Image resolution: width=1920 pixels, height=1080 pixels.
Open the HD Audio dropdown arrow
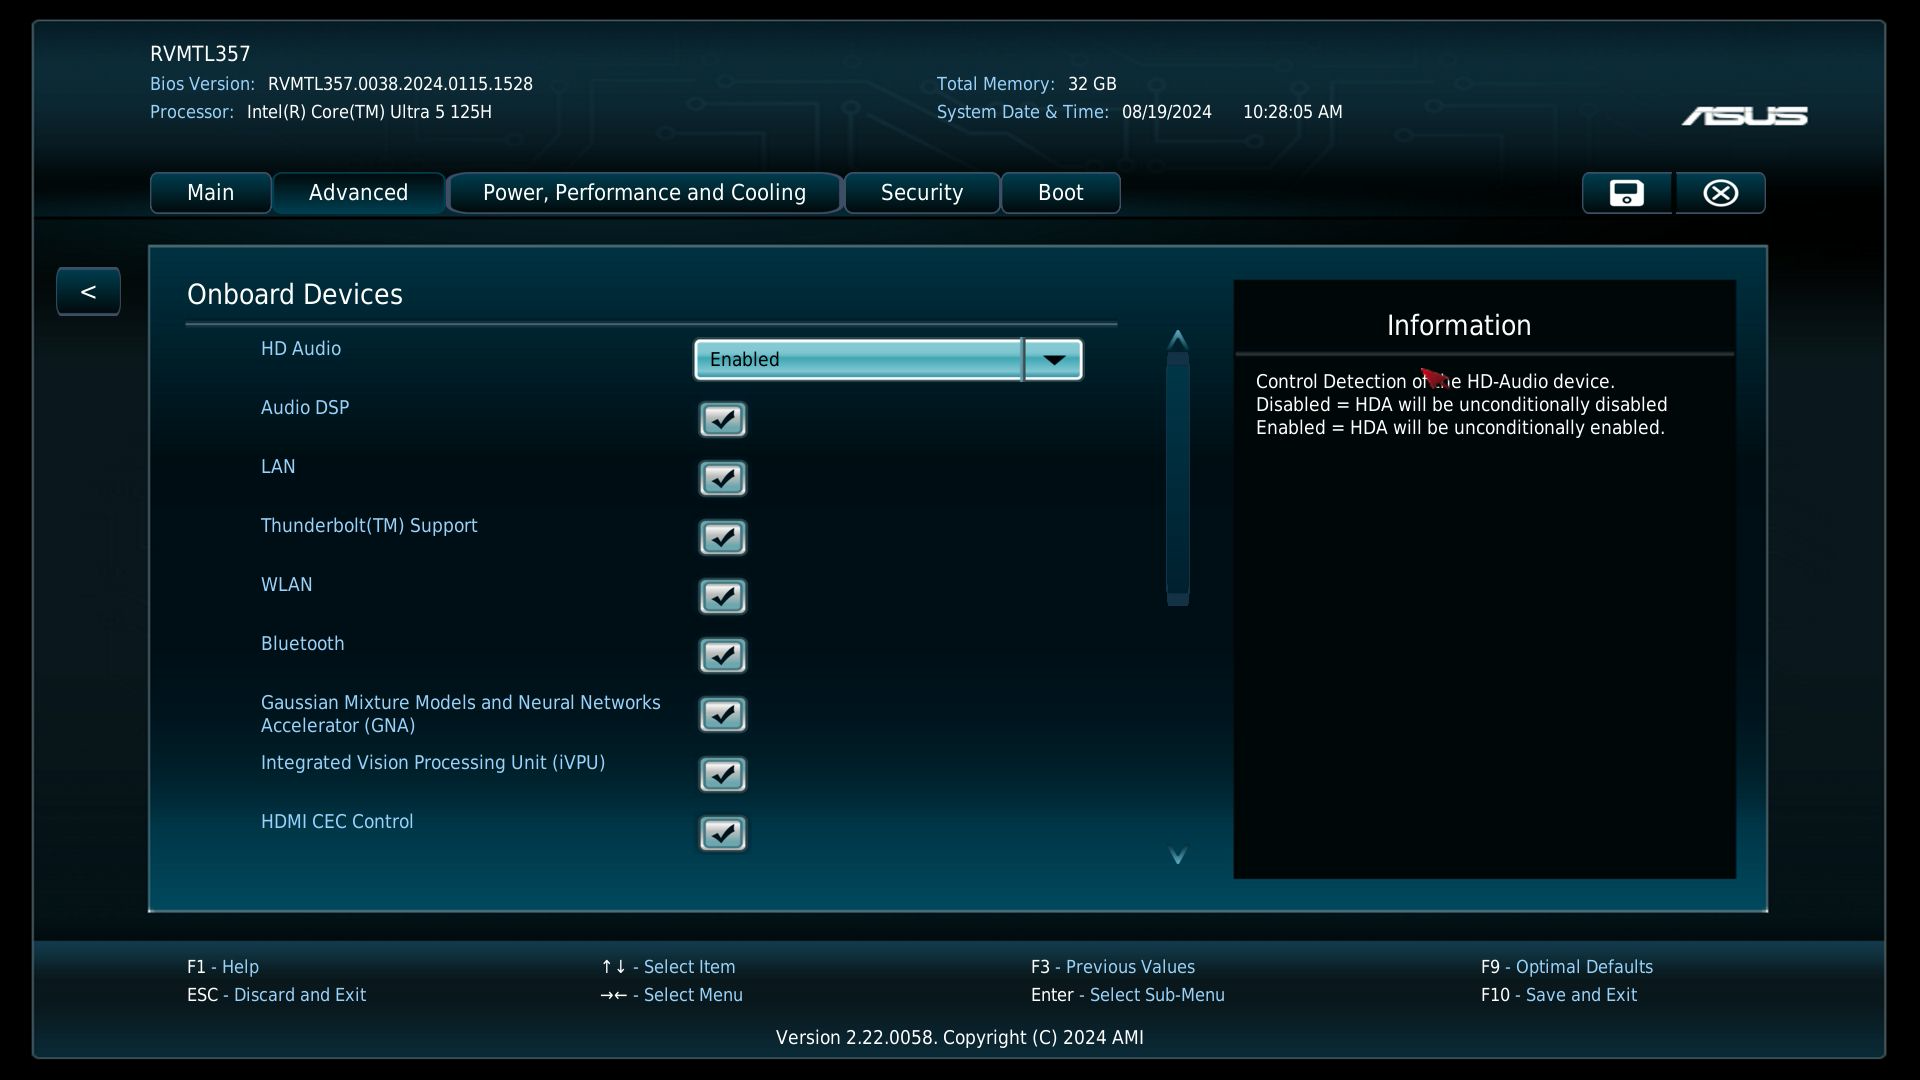(x=1053, y=360)
